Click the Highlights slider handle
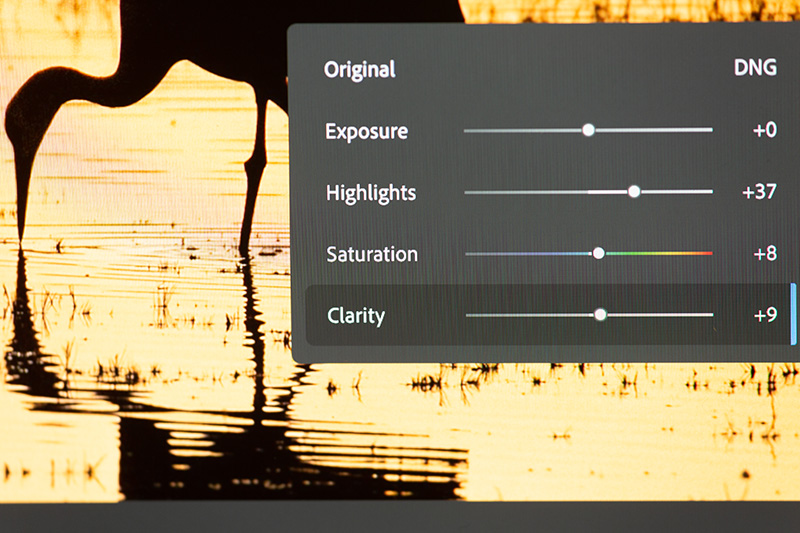The width and height of the screenshot is (800, 533). coord(634,191)
